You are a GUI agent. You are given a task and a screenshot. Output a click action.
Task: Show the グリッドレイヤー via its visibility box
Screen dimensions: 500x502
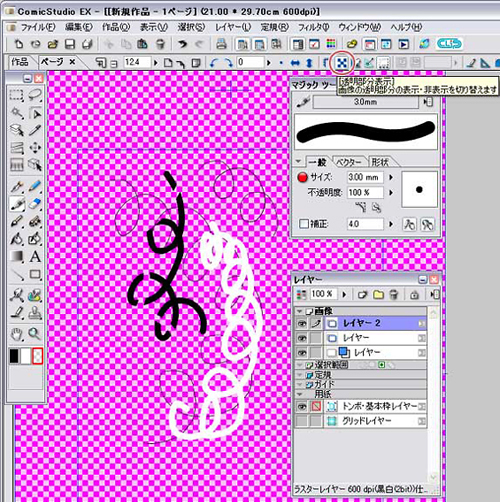click(302, 421)
